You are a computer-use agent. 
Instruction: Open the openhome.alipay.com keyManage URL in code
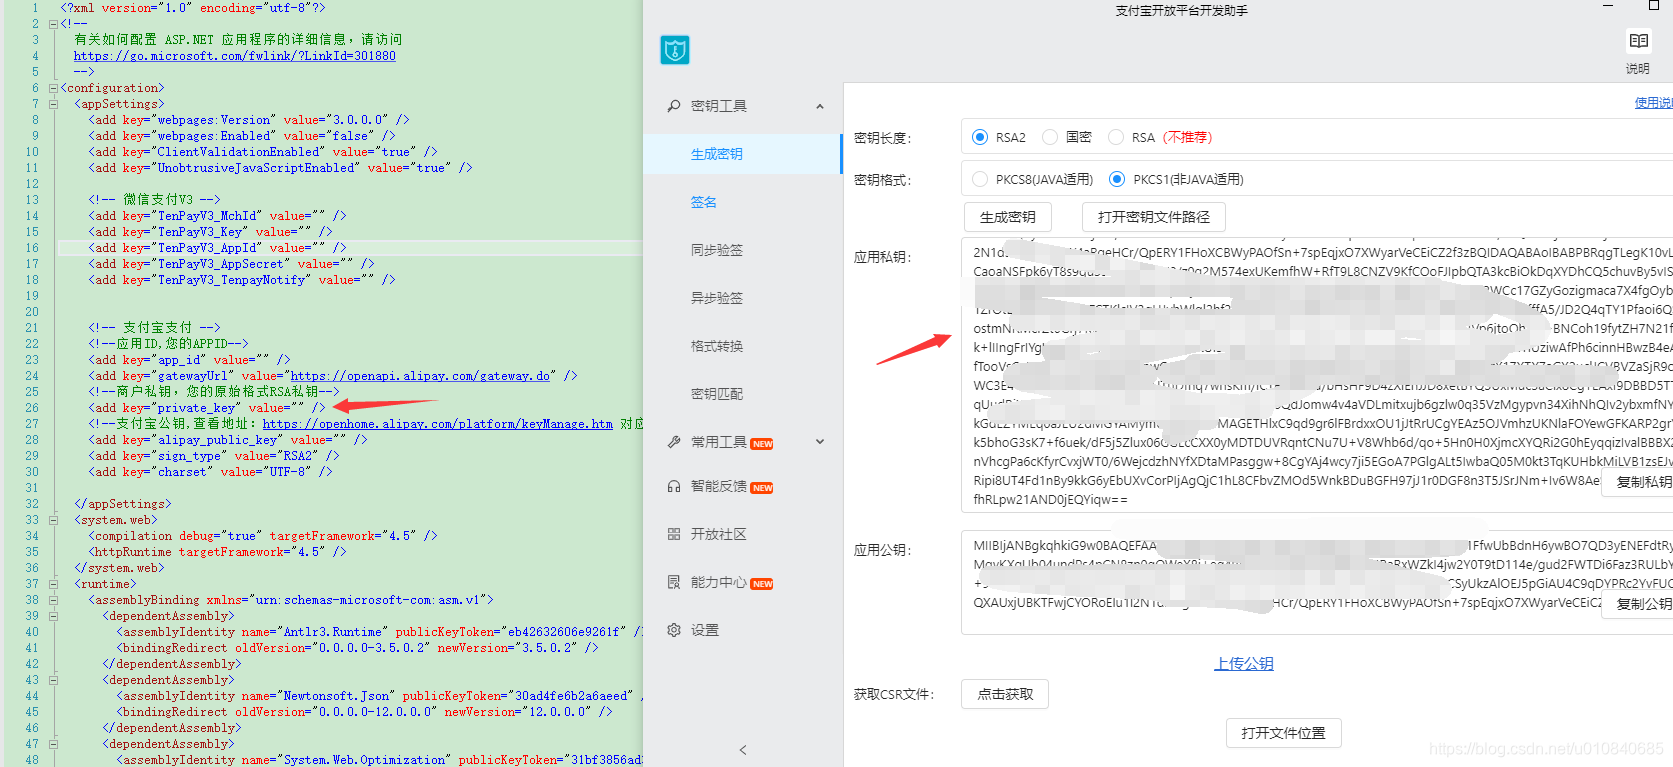click(x=438, y=424)
